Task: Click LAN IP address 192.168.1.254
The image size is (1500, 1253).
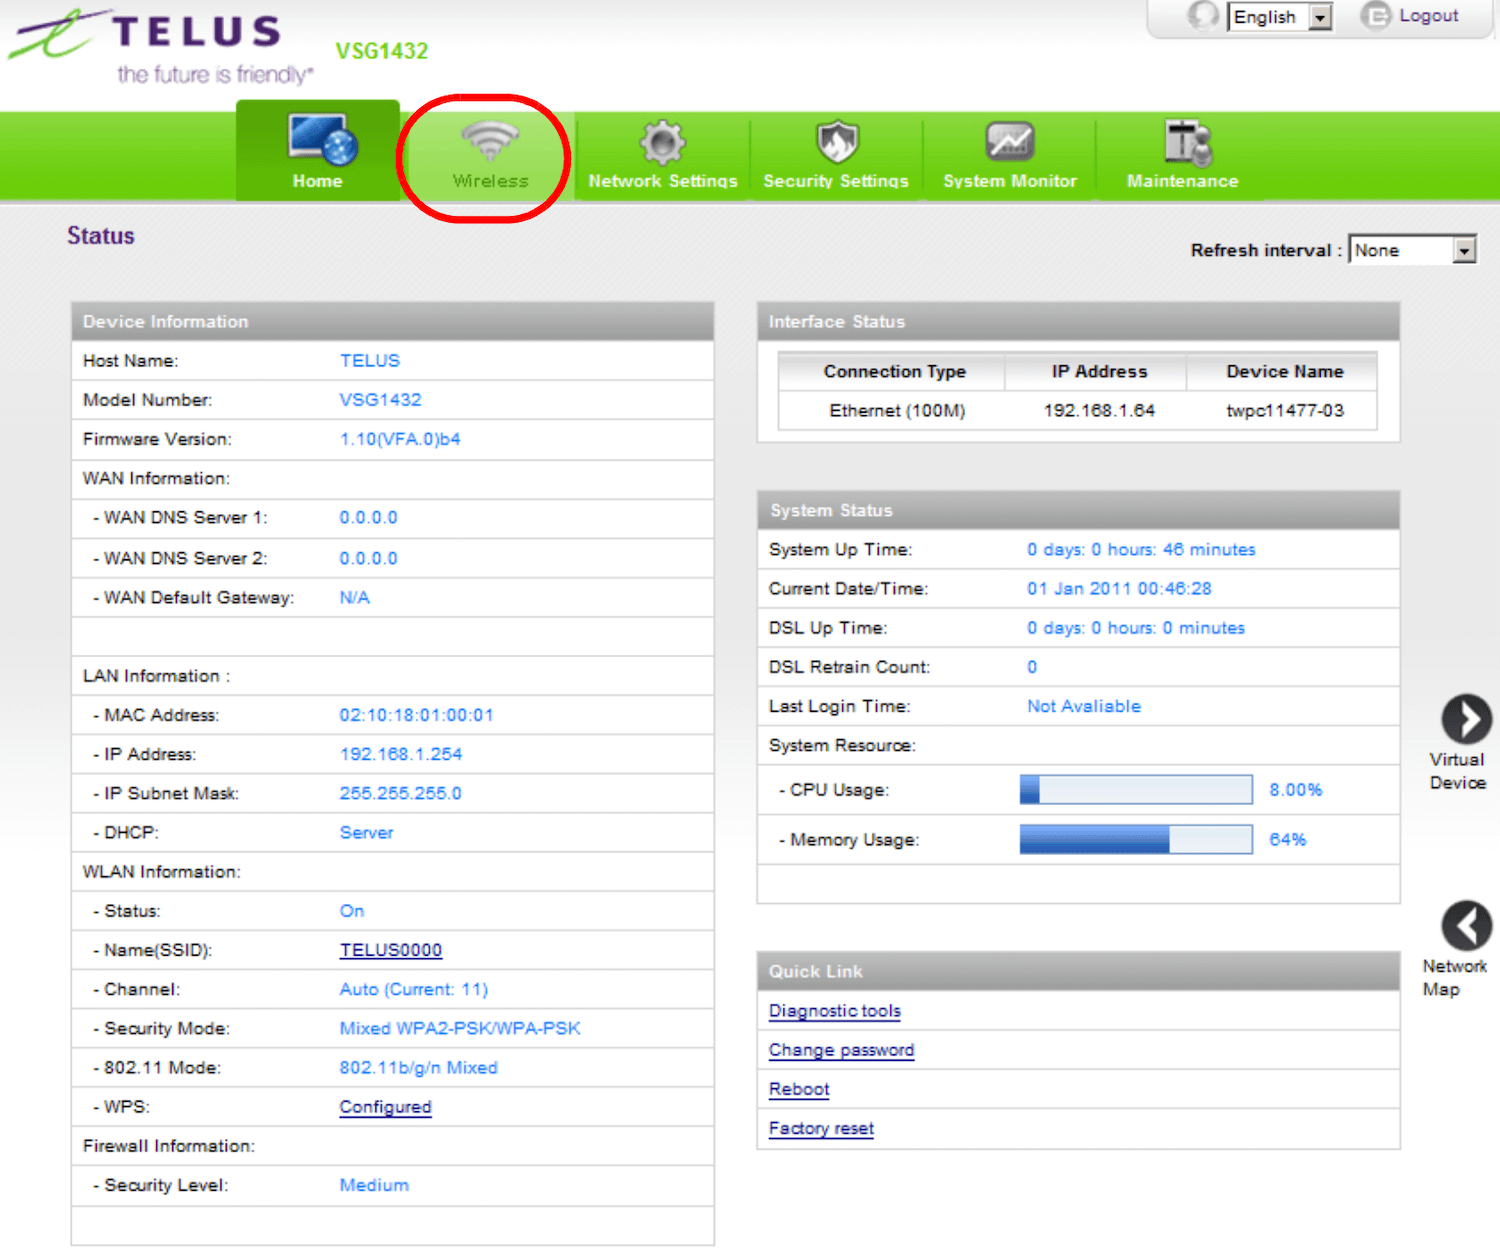Action: point(401,754)
